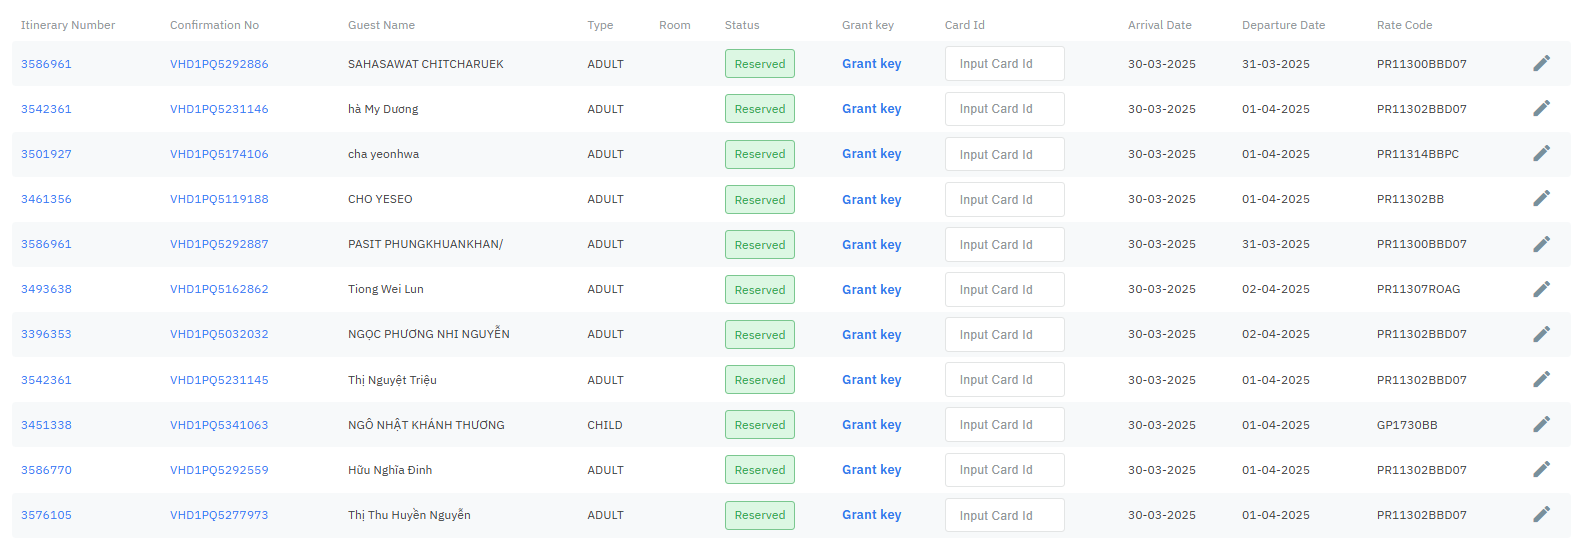1579x539 pixels.
Task: Open confirmation VHD1PQ5119188
Action: pyautogui.click(x=219, y=199)
